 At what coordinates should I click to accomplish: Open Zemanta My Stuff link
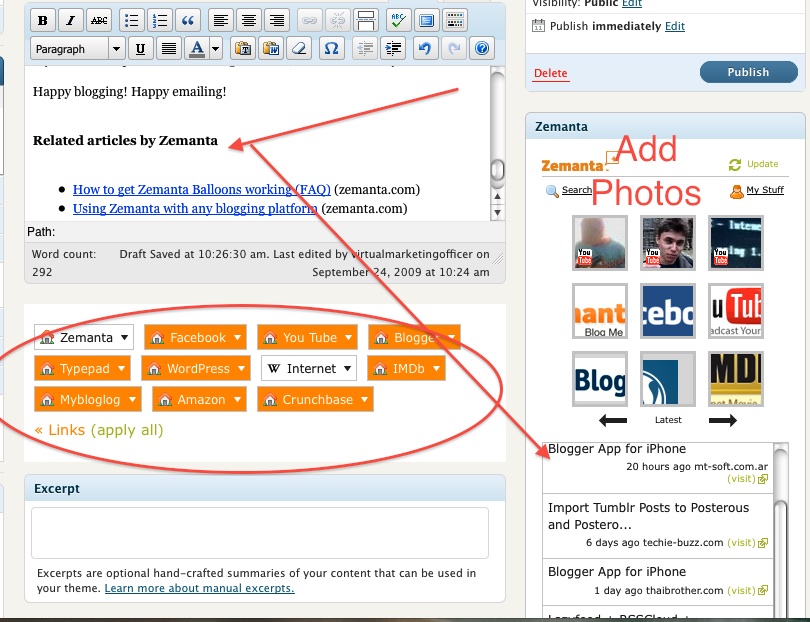[x=757, y=190]
